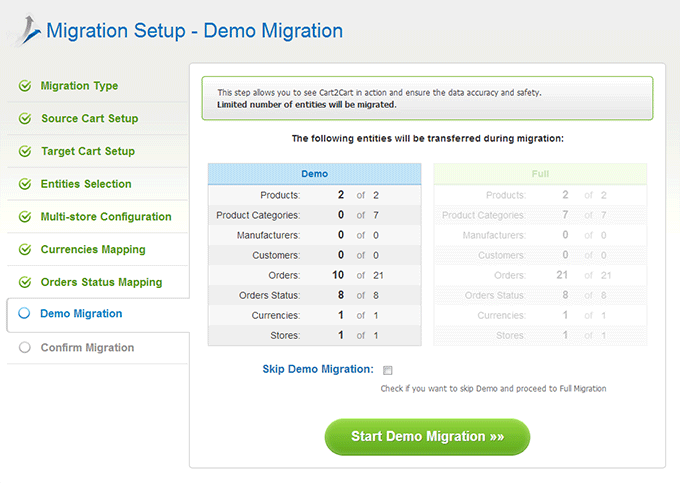Click Currencies row in Demo table
This screenshot has width=680, height=483.
[x=314, y=315]
